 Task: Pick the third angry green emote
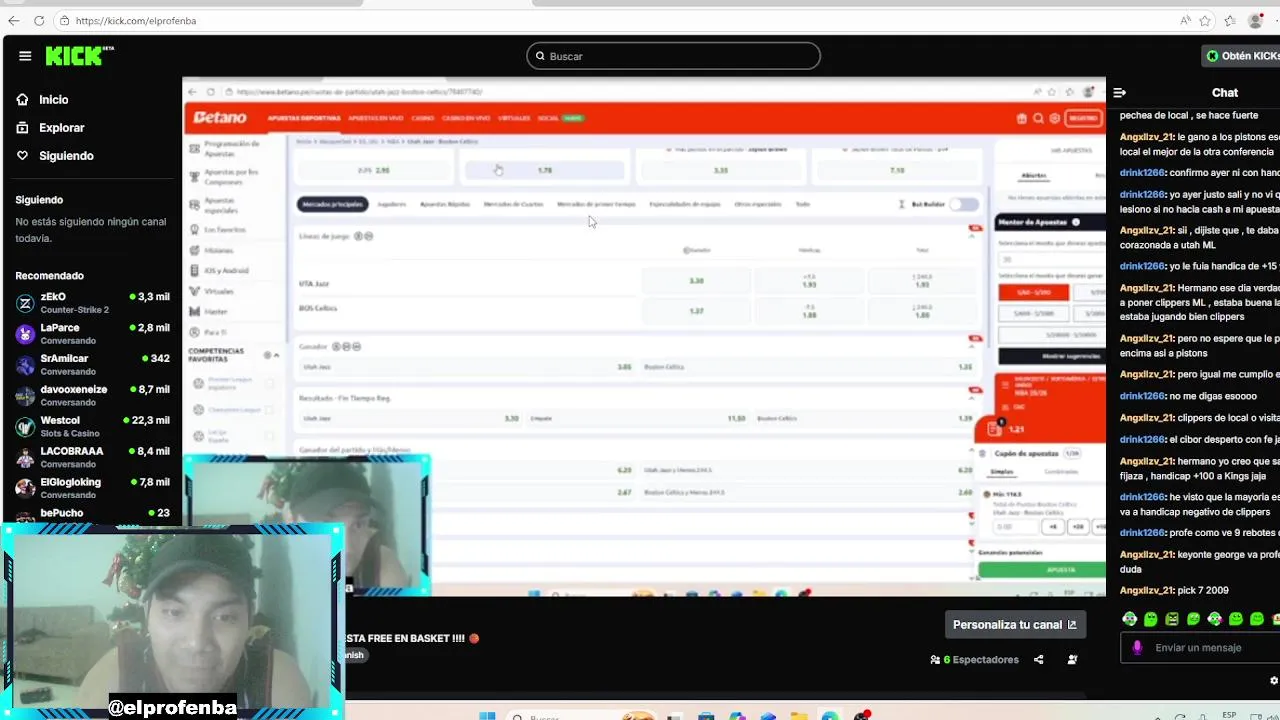(x=1172, y=619)
